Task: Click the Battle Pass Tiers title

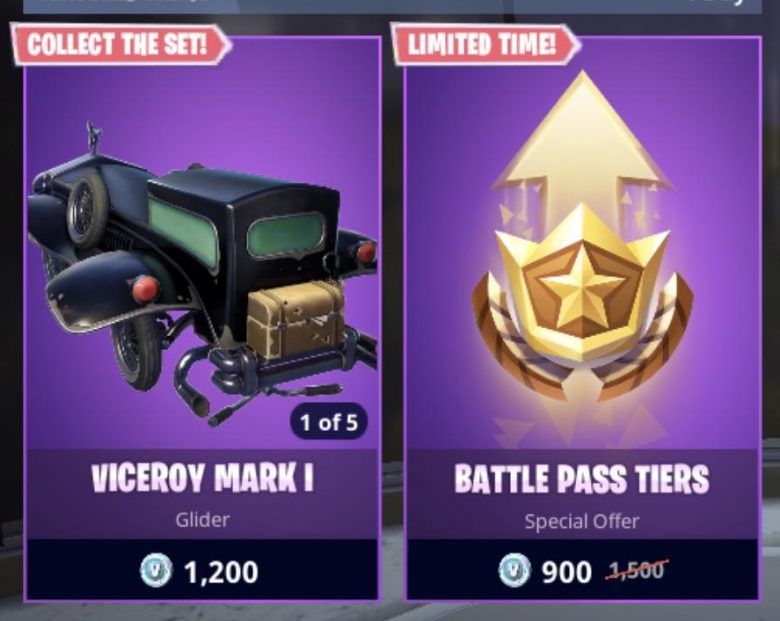Action: pos(582,479)
